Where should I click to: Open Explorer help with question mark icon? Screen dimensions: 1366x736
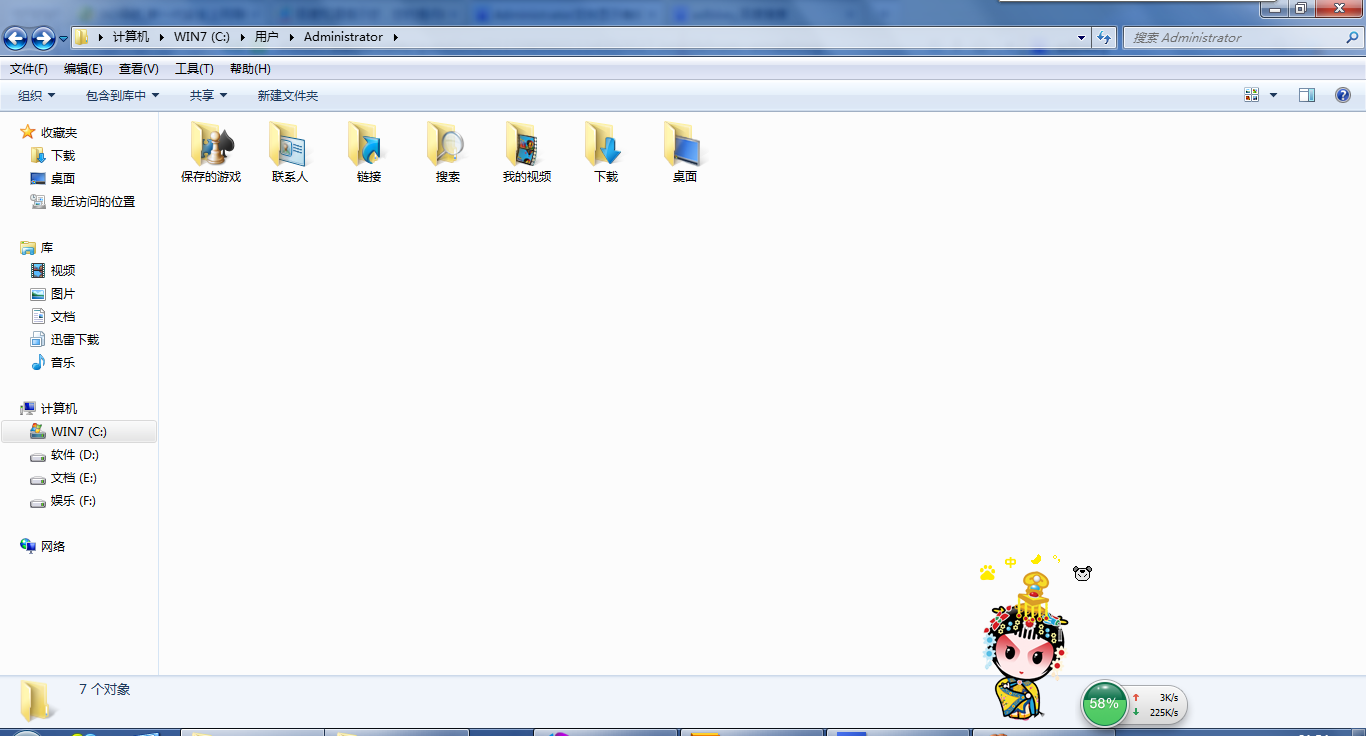pyautogui.click(x=1343, y=95)
